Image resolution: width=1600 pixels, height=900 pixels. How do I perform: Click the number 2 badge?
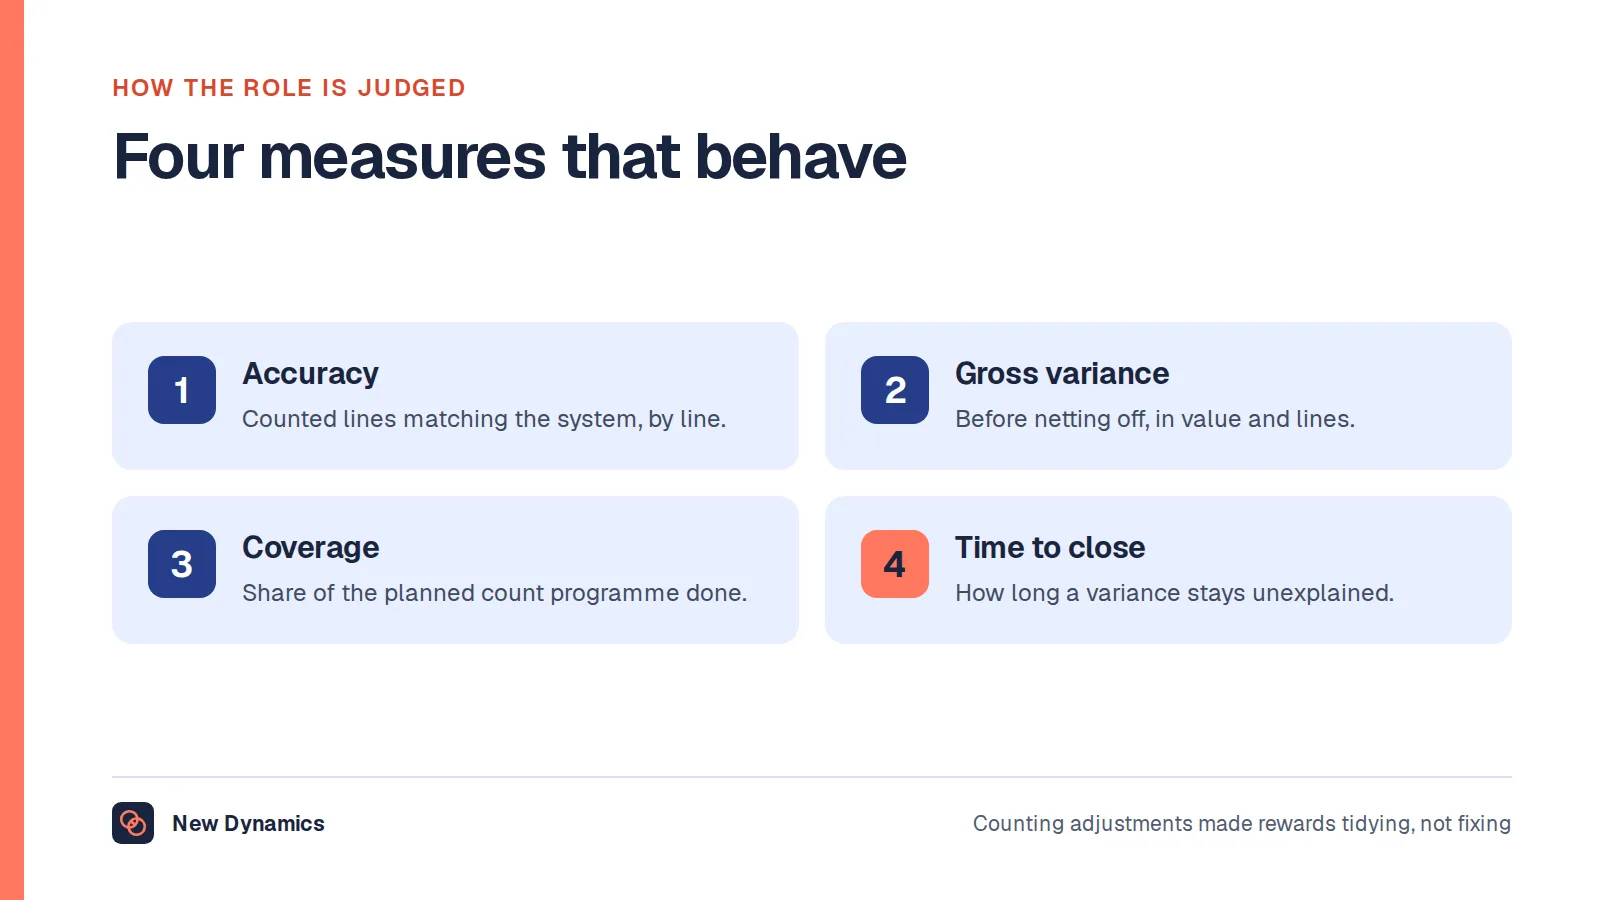coord(895,390)
